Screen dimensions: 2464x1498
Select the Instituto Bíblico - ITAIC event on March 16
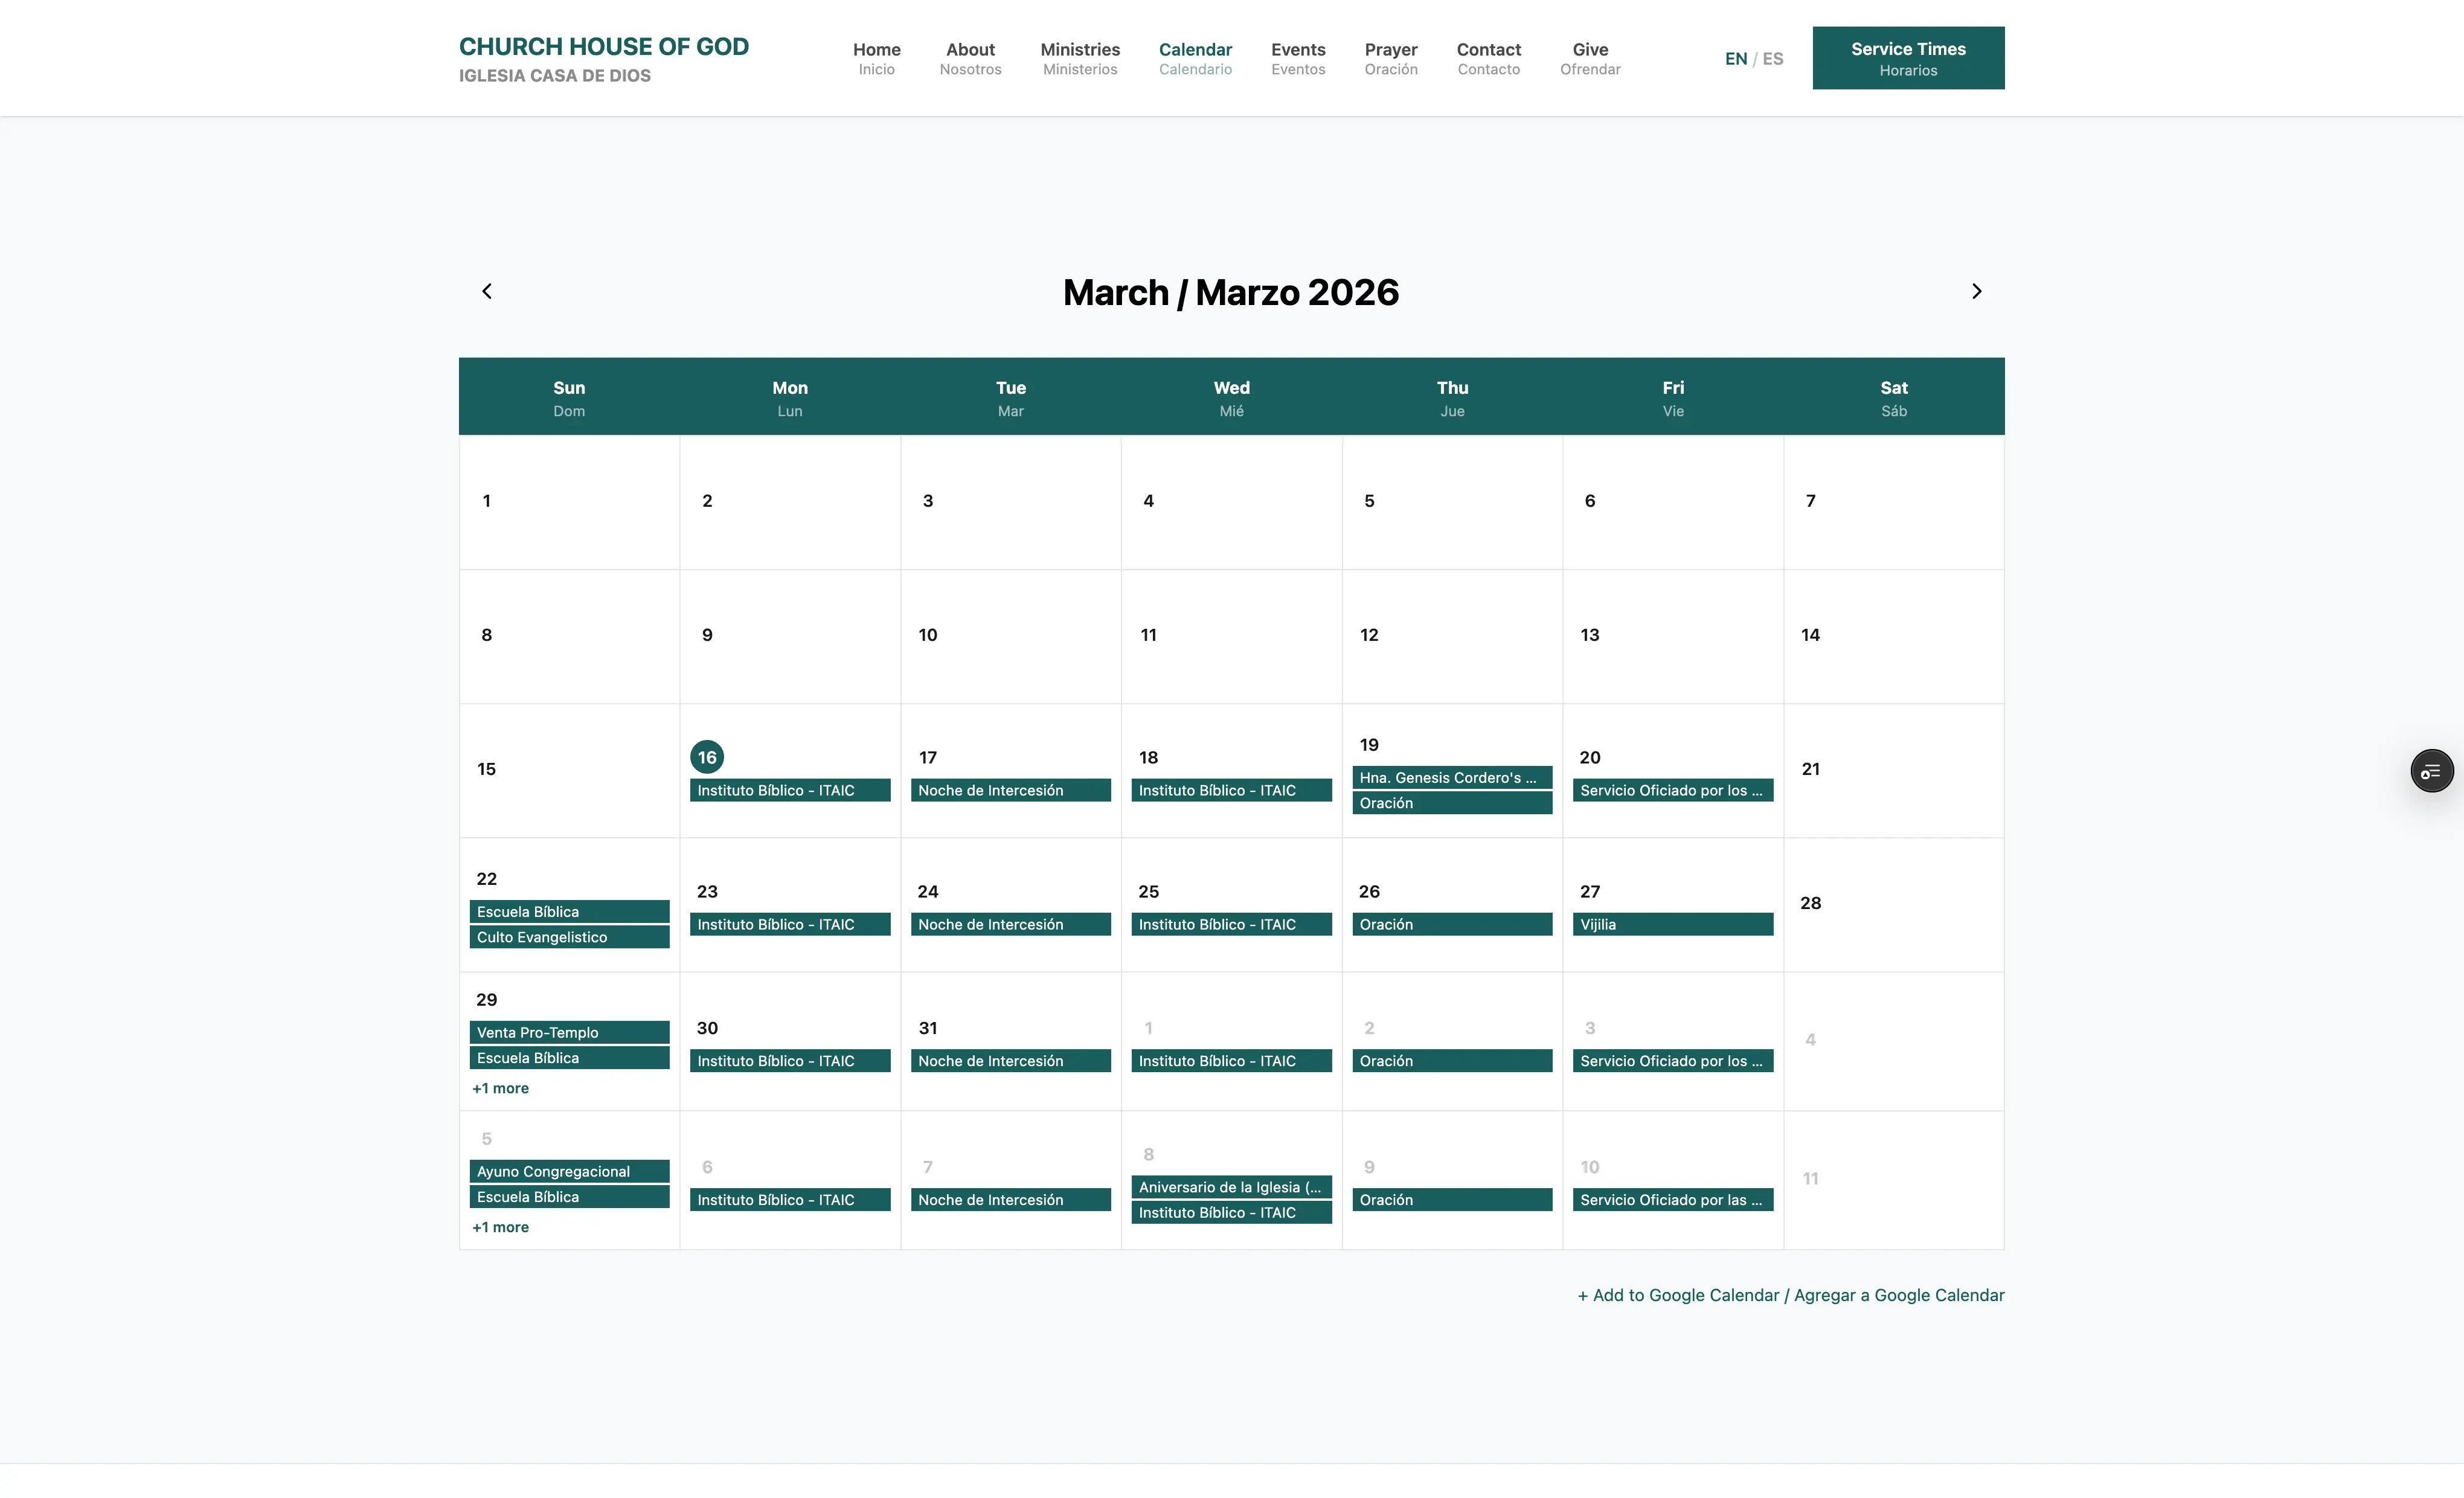coord(789,790)
